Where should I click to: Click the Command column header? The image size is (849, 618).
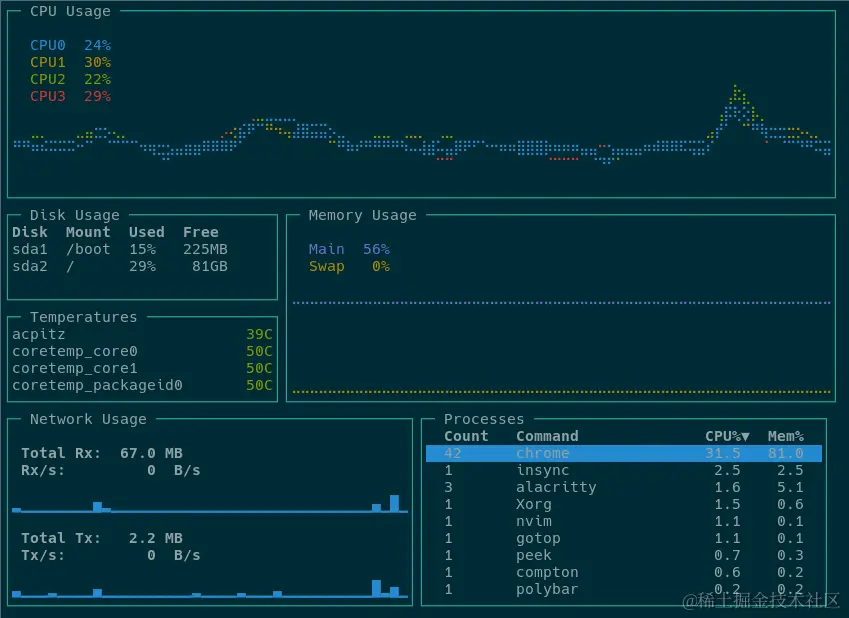(x=547, y=437)
